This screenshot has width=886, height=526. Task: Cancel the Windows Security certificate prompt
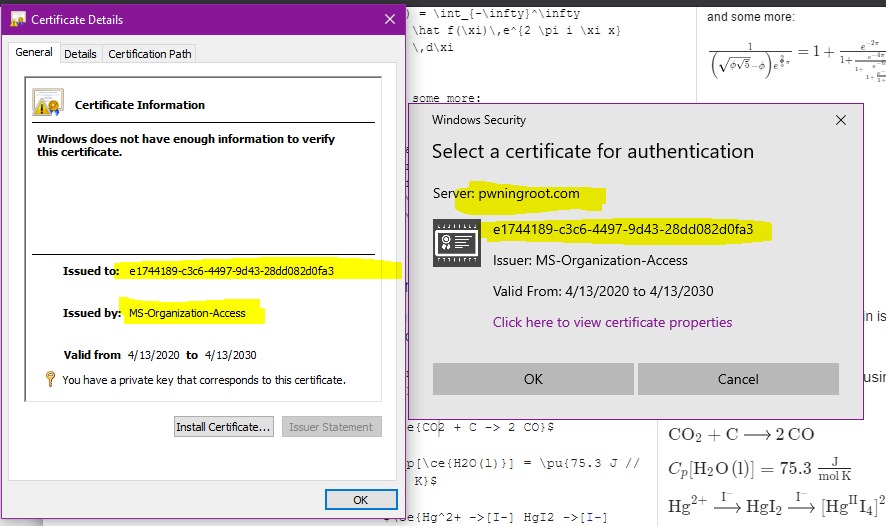coord(738,379)
